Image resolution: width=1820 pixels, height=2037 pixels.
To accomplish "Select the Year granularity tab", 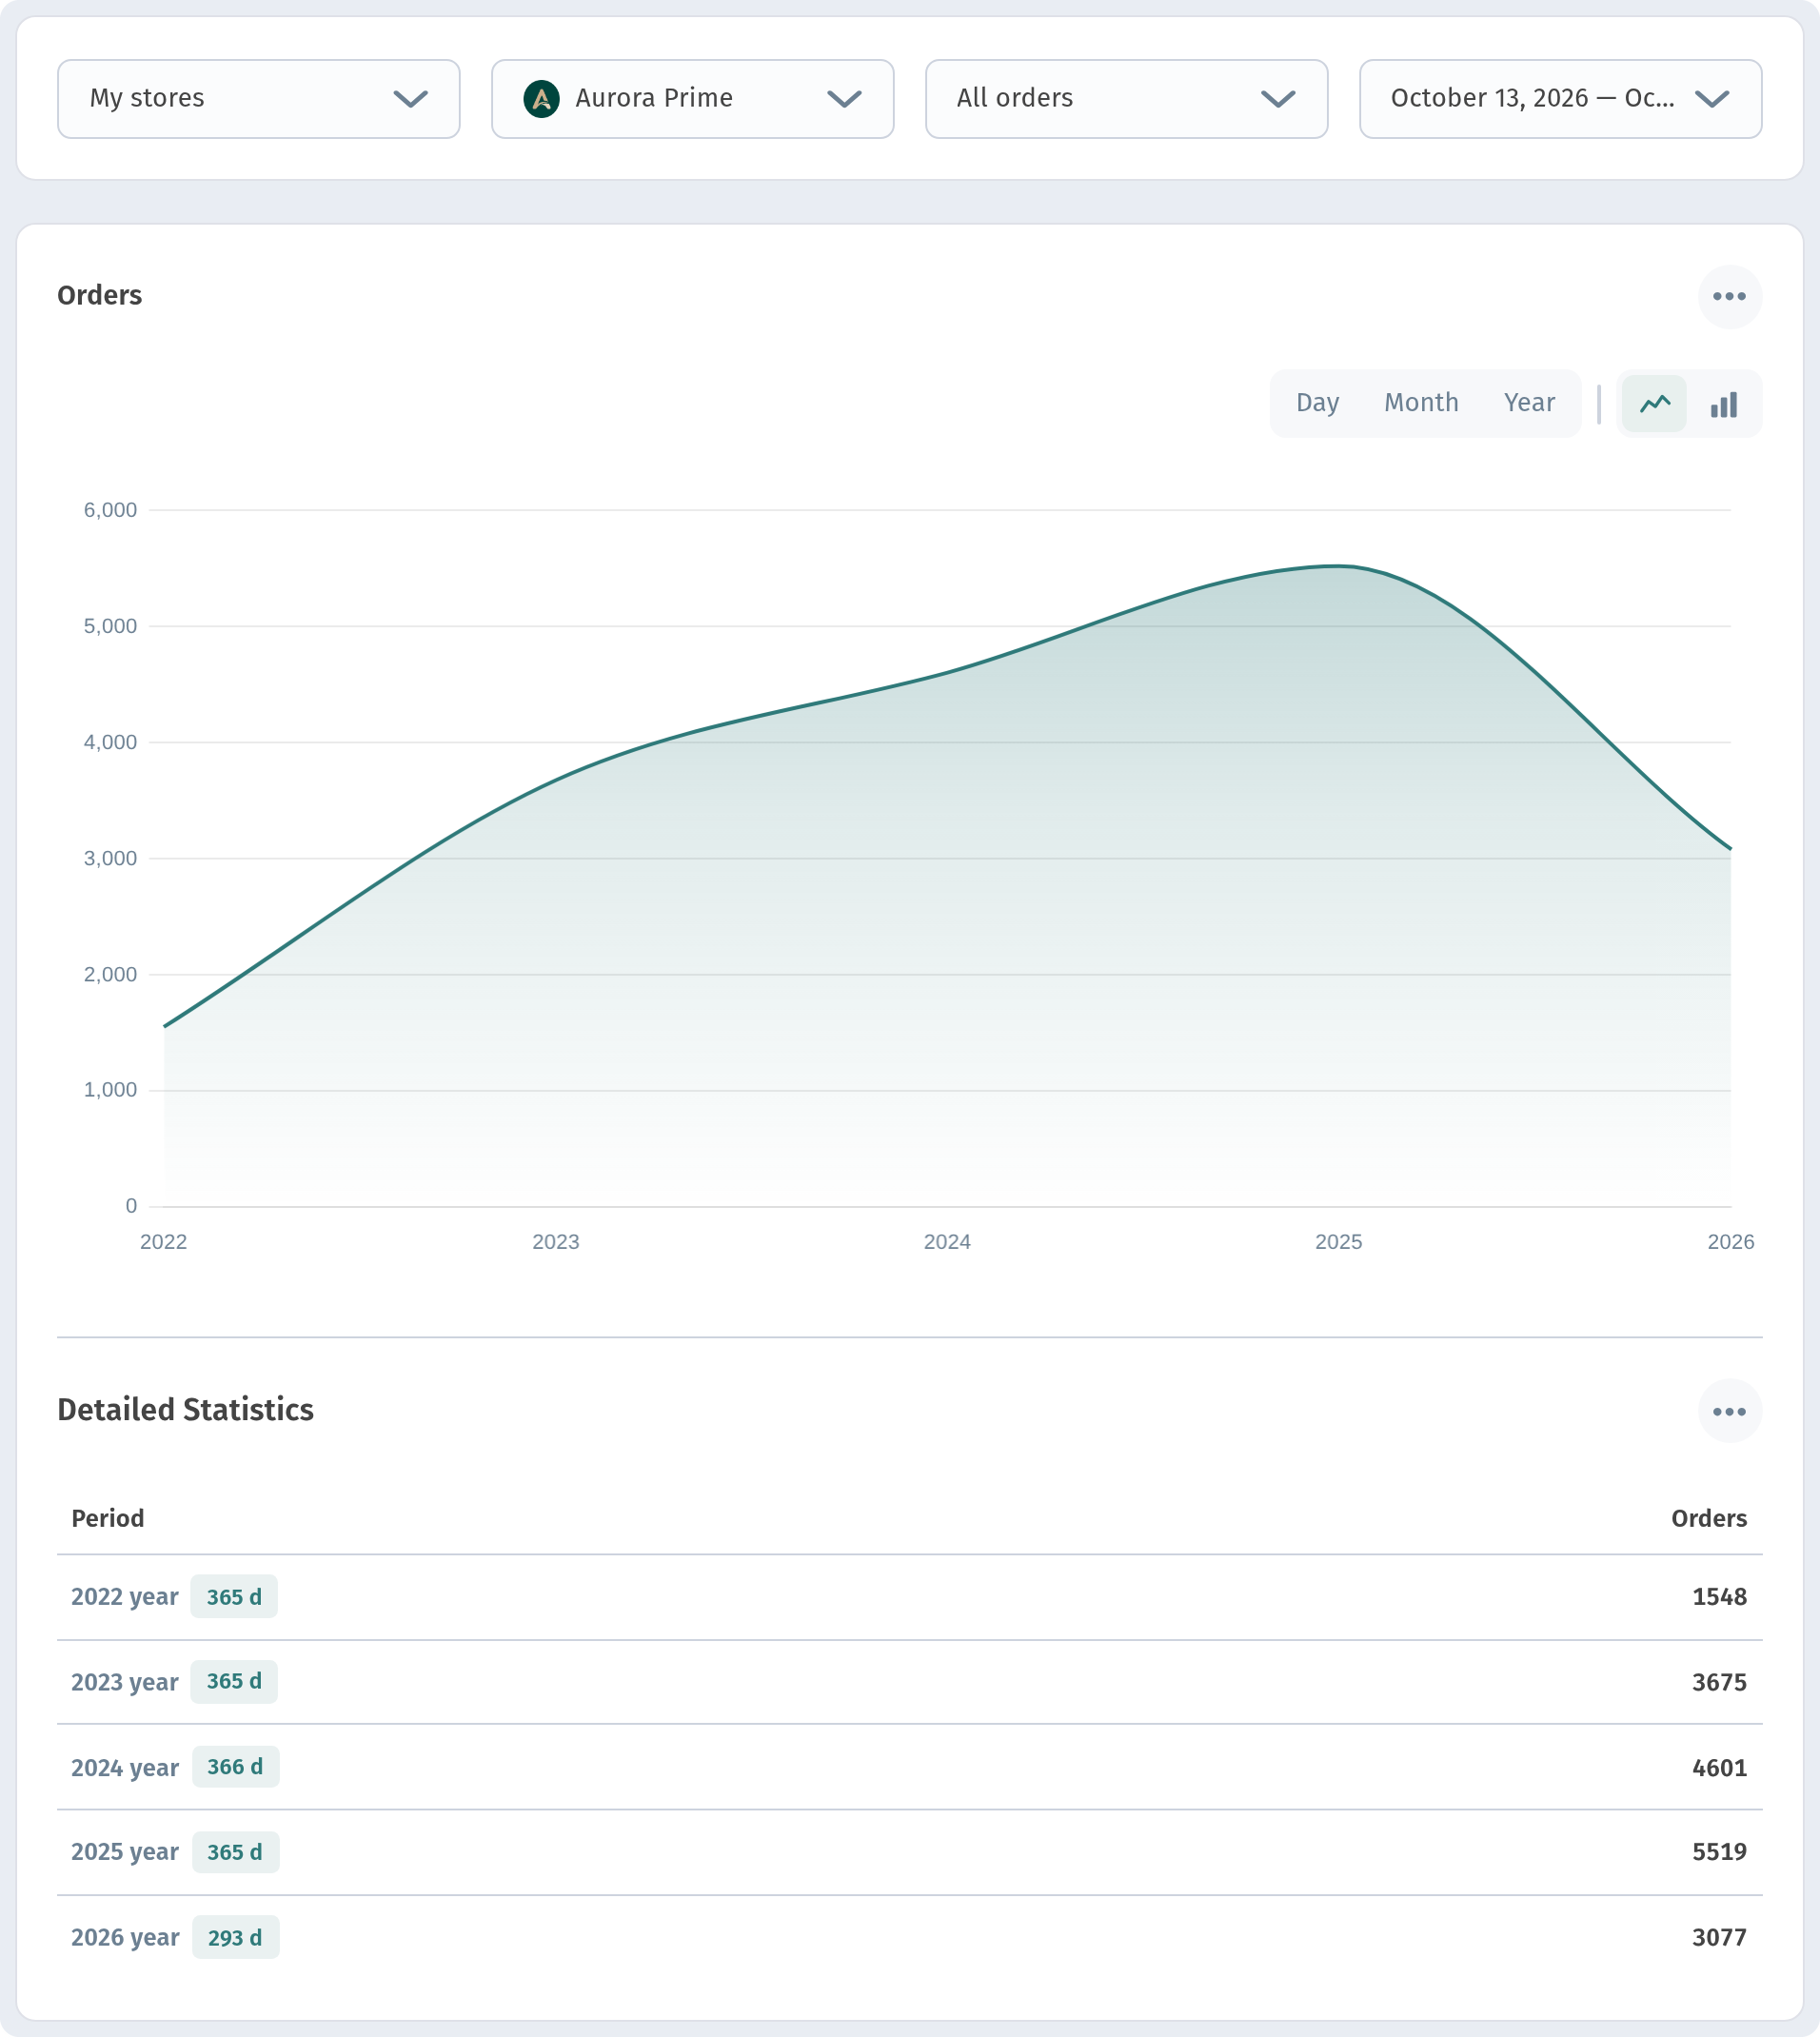I will pos(1529,403).
